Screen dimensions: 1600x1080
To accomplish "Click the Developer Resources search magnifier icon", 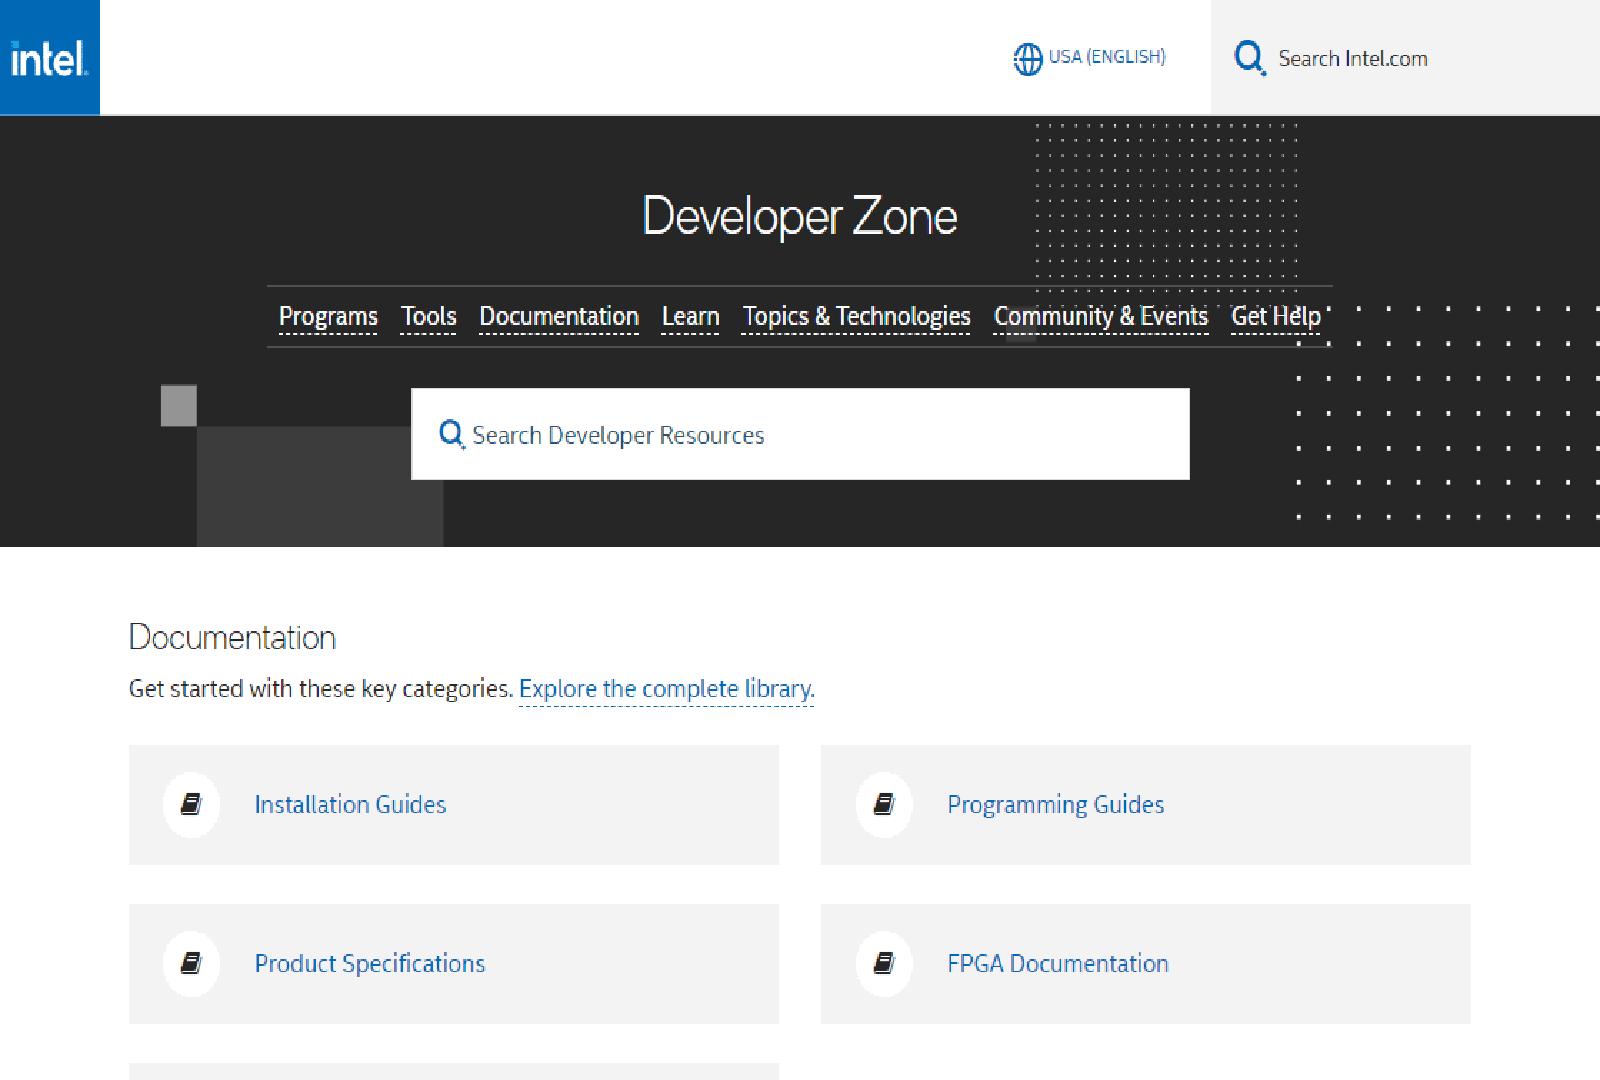I will (x=451, y=434).
